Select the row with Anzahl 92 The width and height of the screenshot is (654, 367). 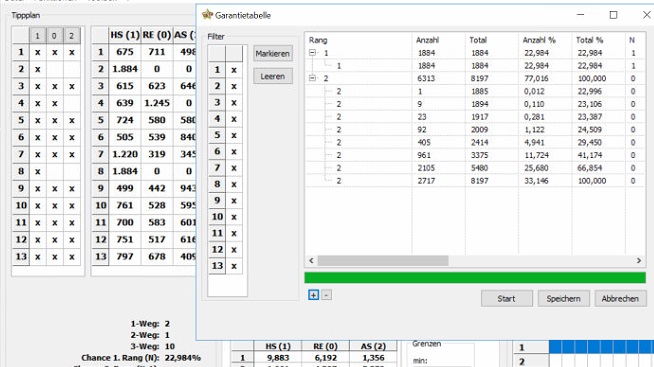(475, 130)
